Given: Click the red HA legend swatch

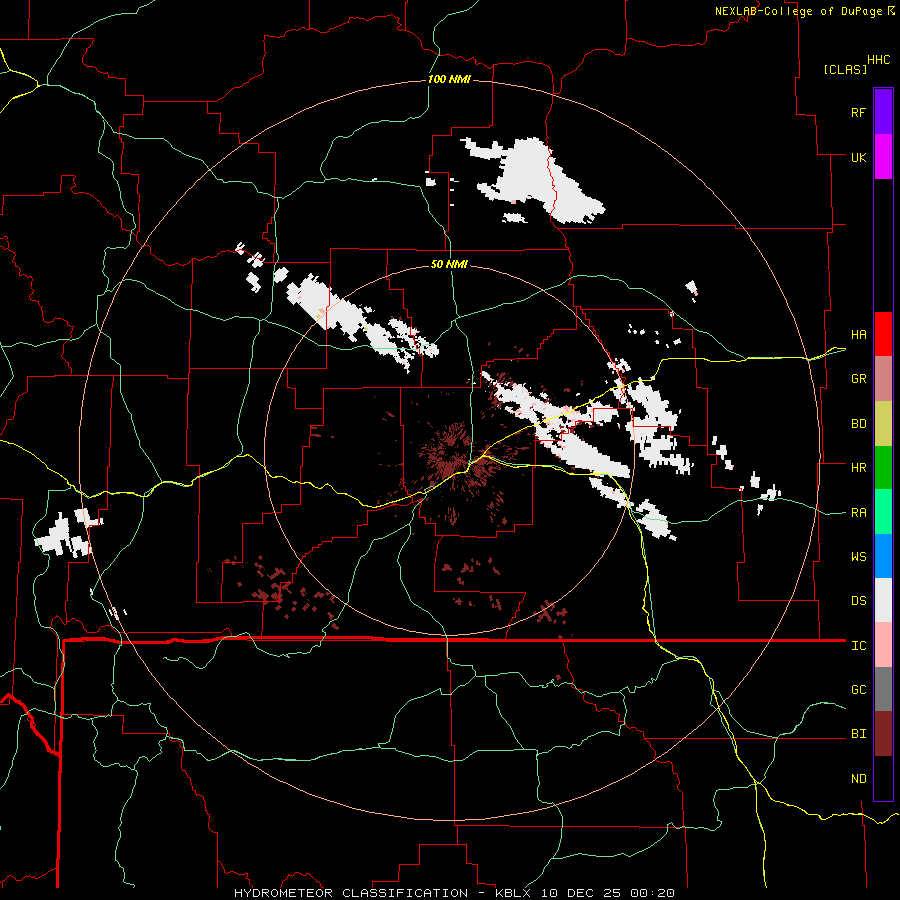Looking at the screenshot, I should tap(883, 334).
